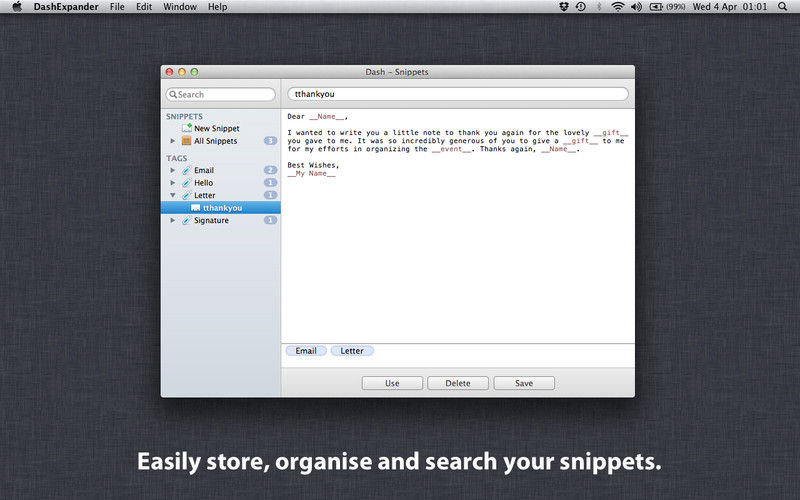Close the Dash Snippets window

(x=169, y=72)
